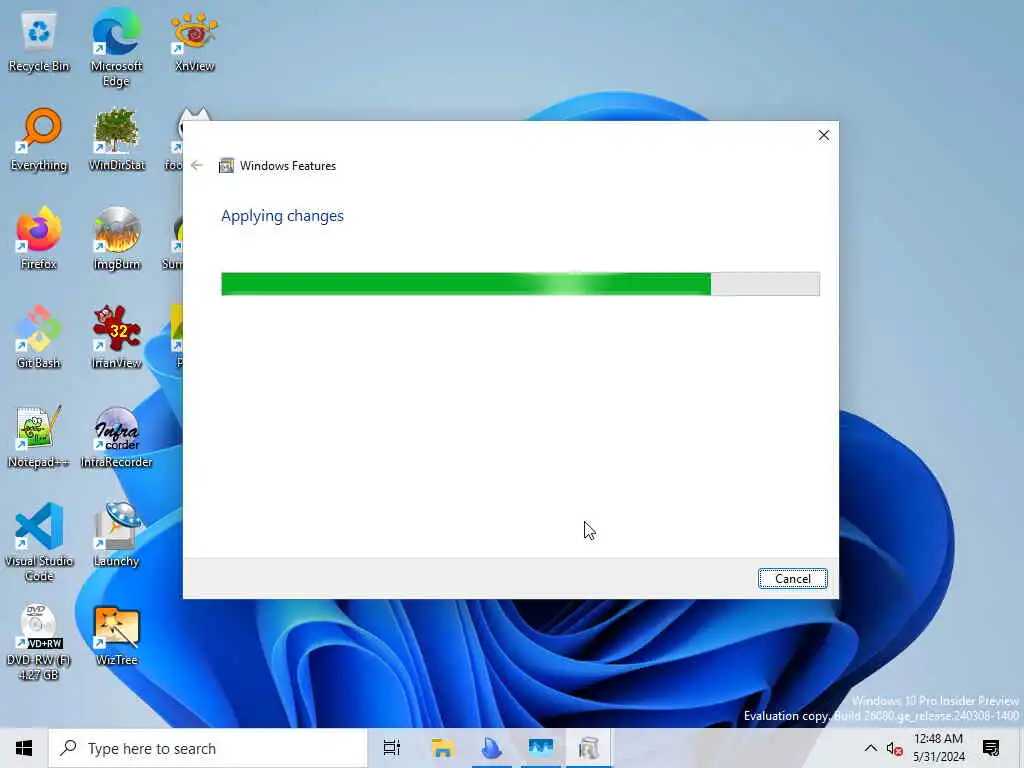Open the Windows Start menu
The image size is (1024, 768).
[24, 748]
